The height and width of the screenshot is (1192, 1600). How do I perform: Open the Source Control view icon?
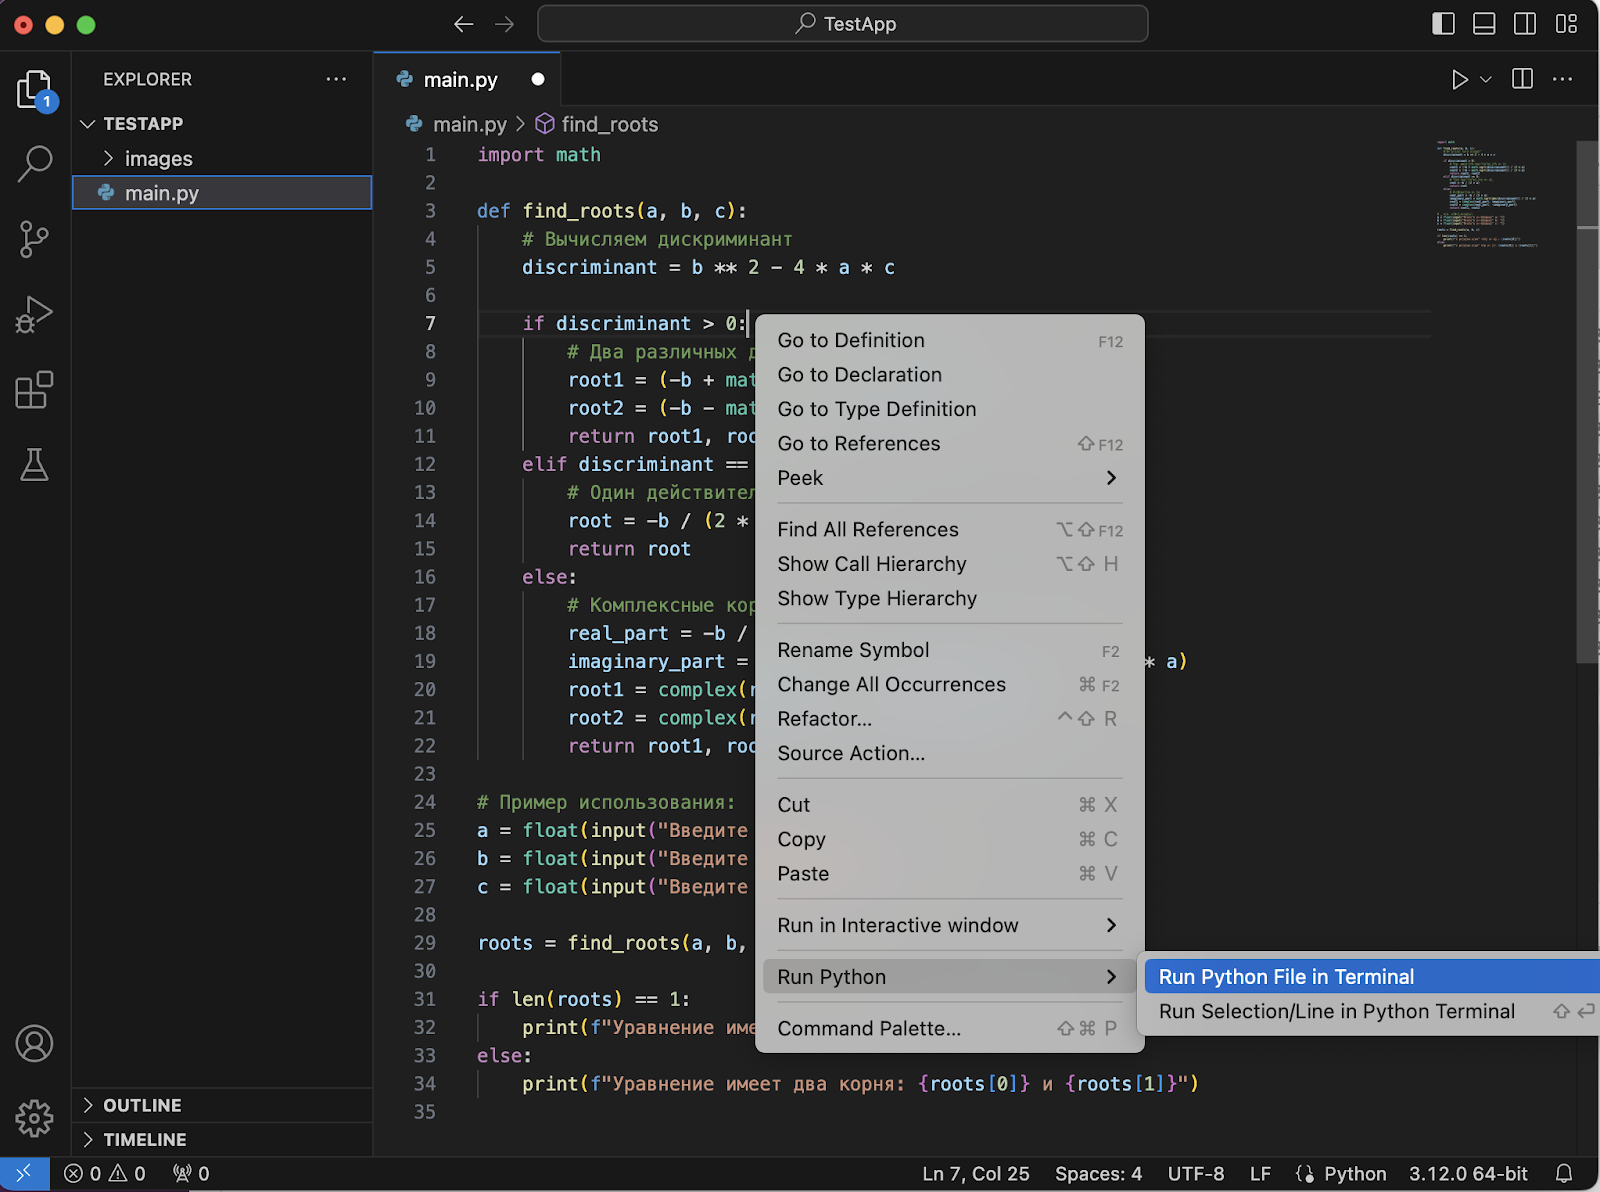pos(35,240)
